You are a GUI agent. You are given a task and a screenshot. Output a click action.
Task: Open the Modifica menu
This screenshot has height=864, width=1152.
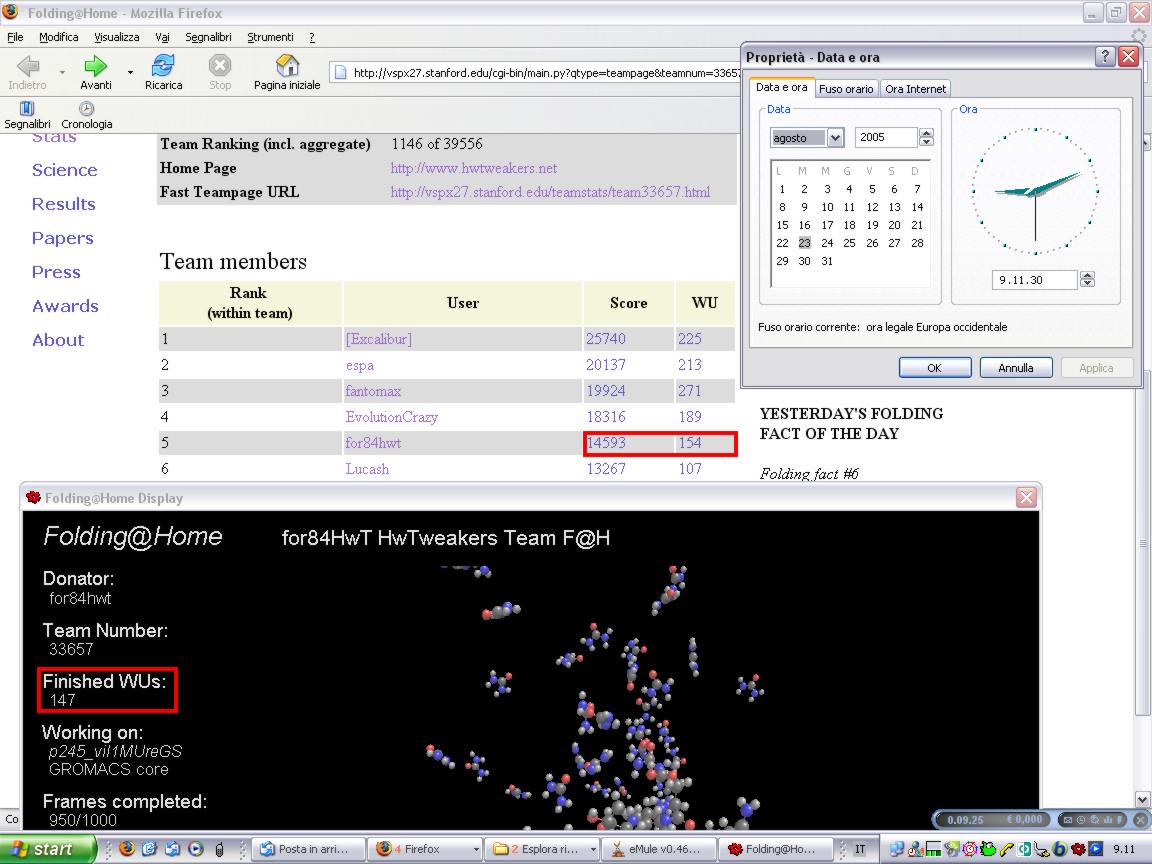(59, 37)
